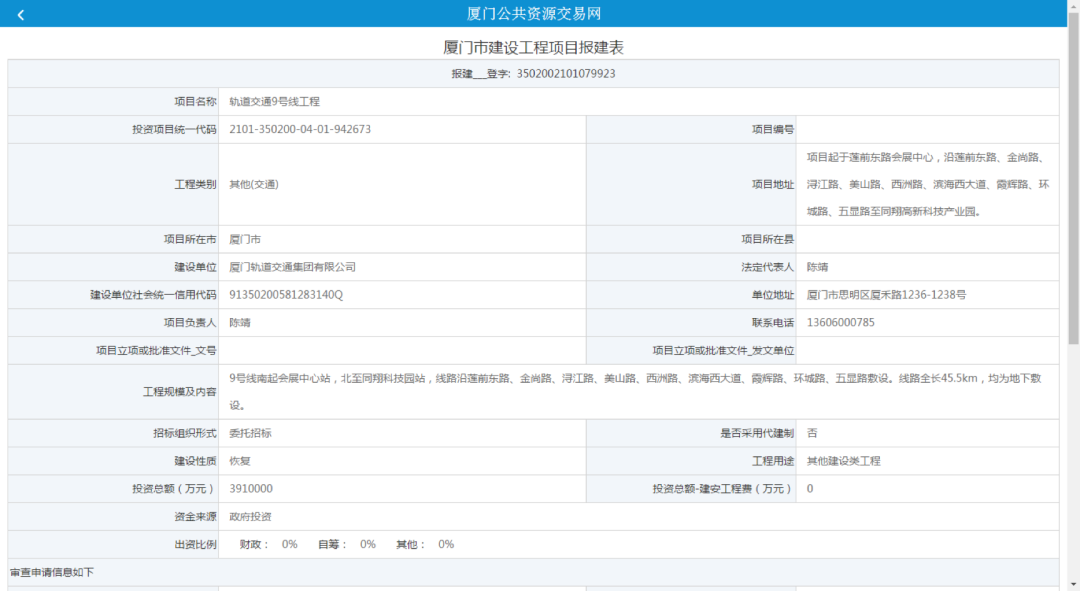This screenshot has height=591, width=1080.
Task: Click the 项目编号 label
Action: pyautogui.click(x=773, y=129)
